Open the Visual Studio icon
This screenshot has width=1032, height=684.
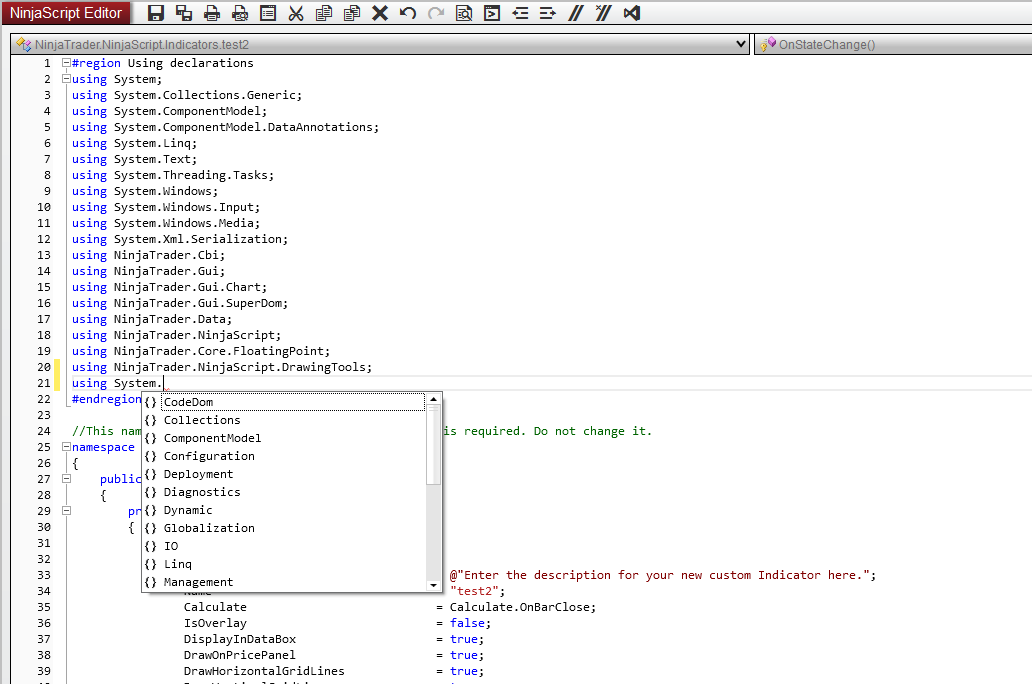click(x=632, y=13)
